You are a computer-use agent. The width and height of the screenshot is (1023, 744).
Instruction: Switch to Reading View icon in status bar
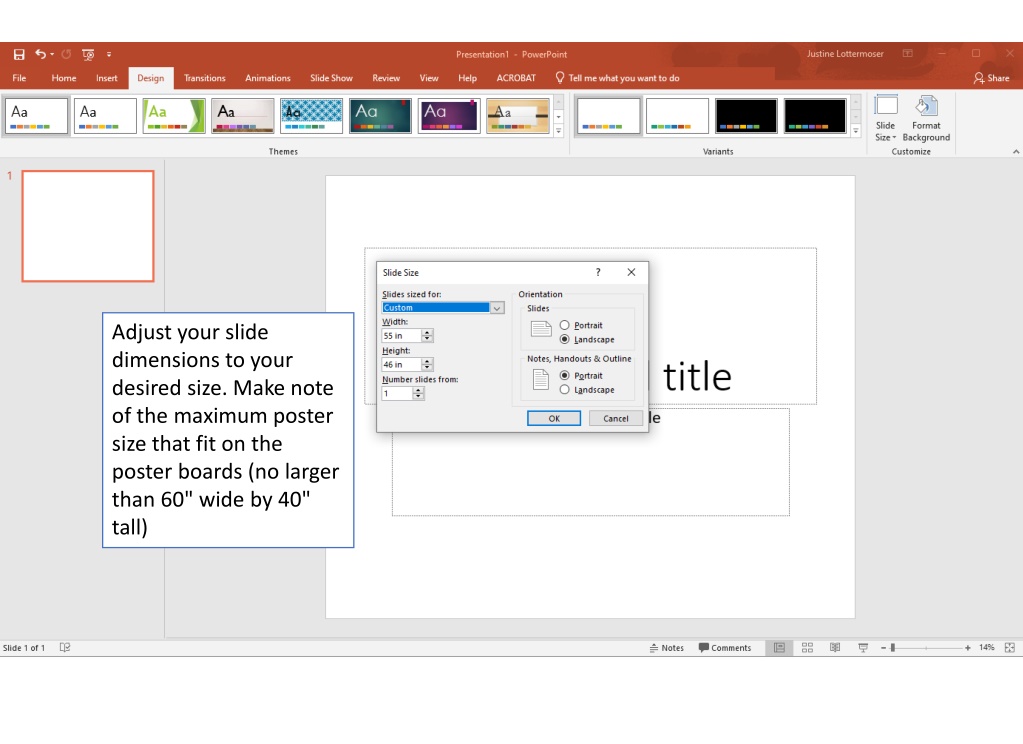pyautogui.click(x=835, y=647)
